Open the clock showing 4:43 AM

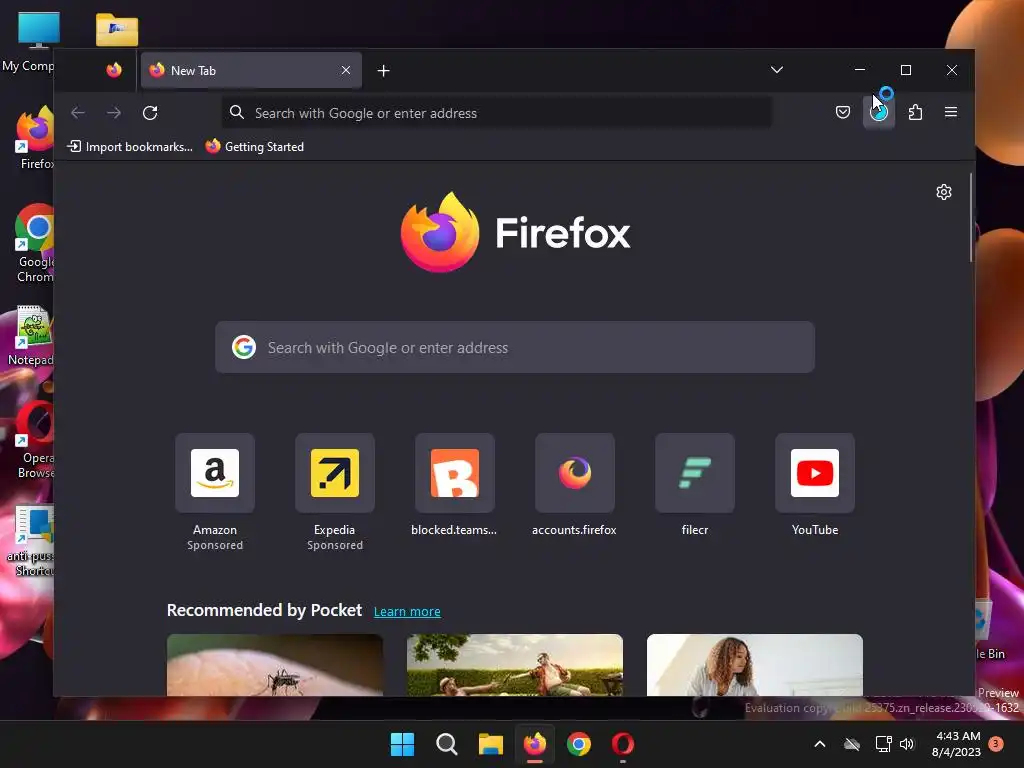(956, 744)
